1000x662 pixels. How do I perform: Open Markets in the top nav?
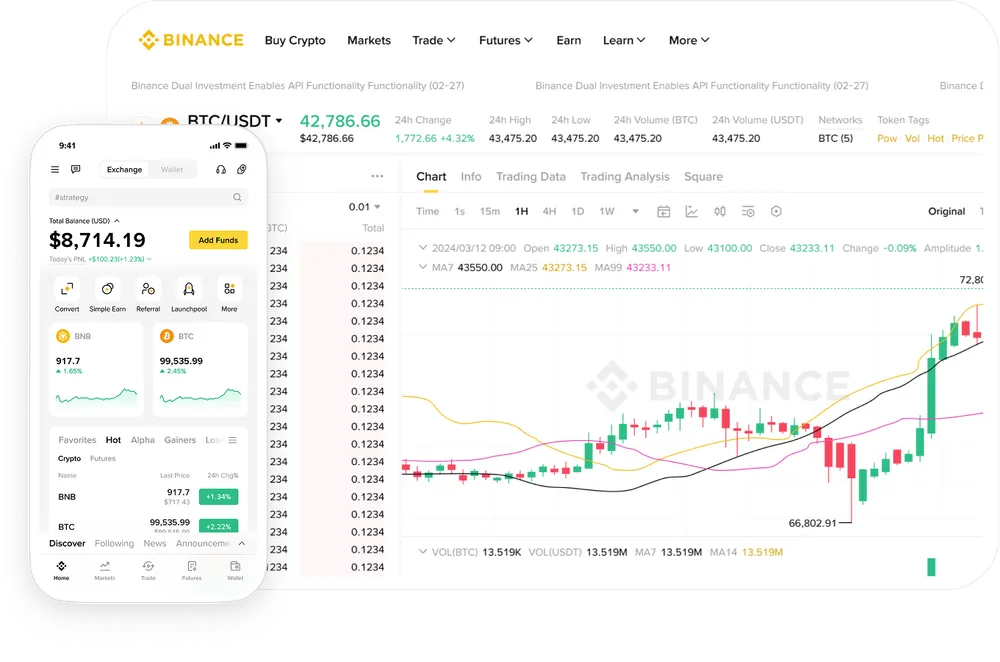tap(369, 40)
